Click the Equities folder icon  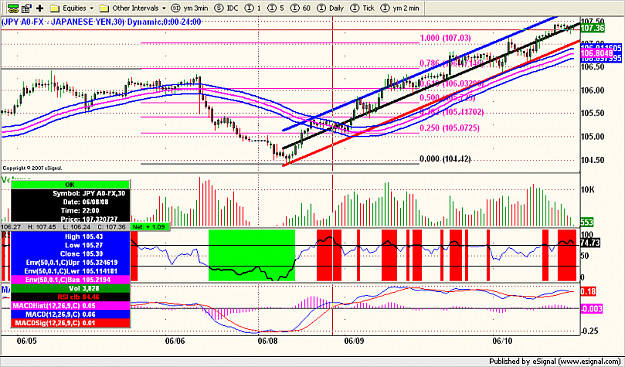click(55, 8)
